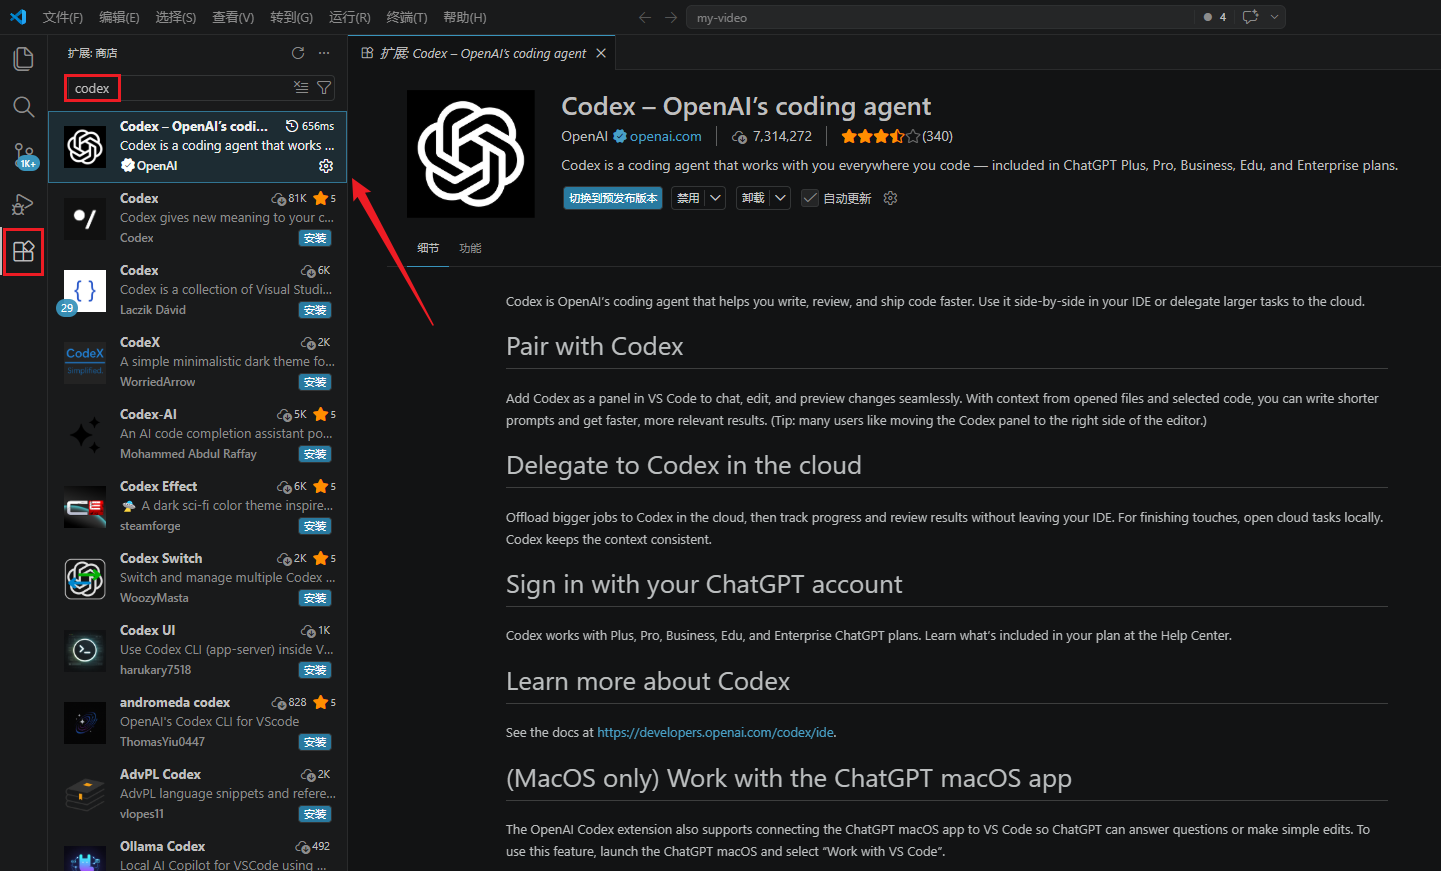
Task: Install the Codex-AI extension by Mohammed Abdul Raffay
Action: click(x=315, y=454)
